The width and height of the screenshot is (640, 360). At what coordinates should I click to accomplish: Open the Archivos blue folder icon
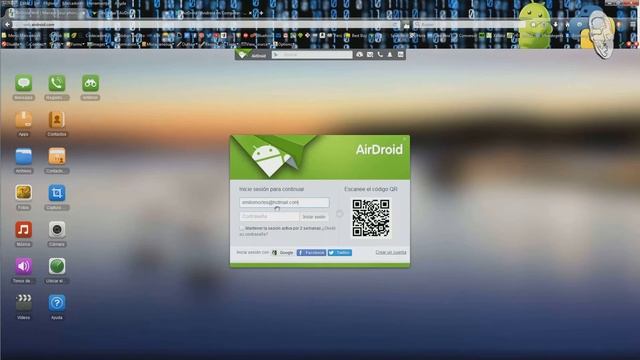(24, 156)
